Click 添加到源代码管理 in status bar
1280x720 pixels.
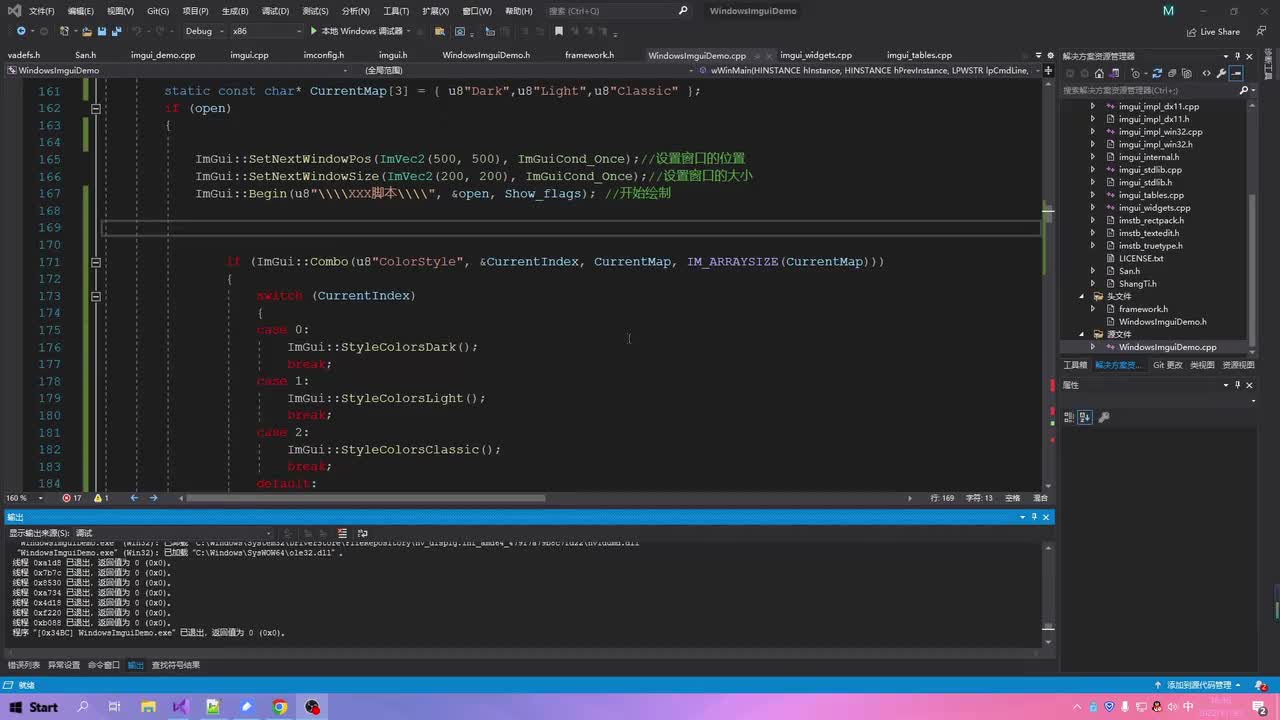(x=1199, y=685)
